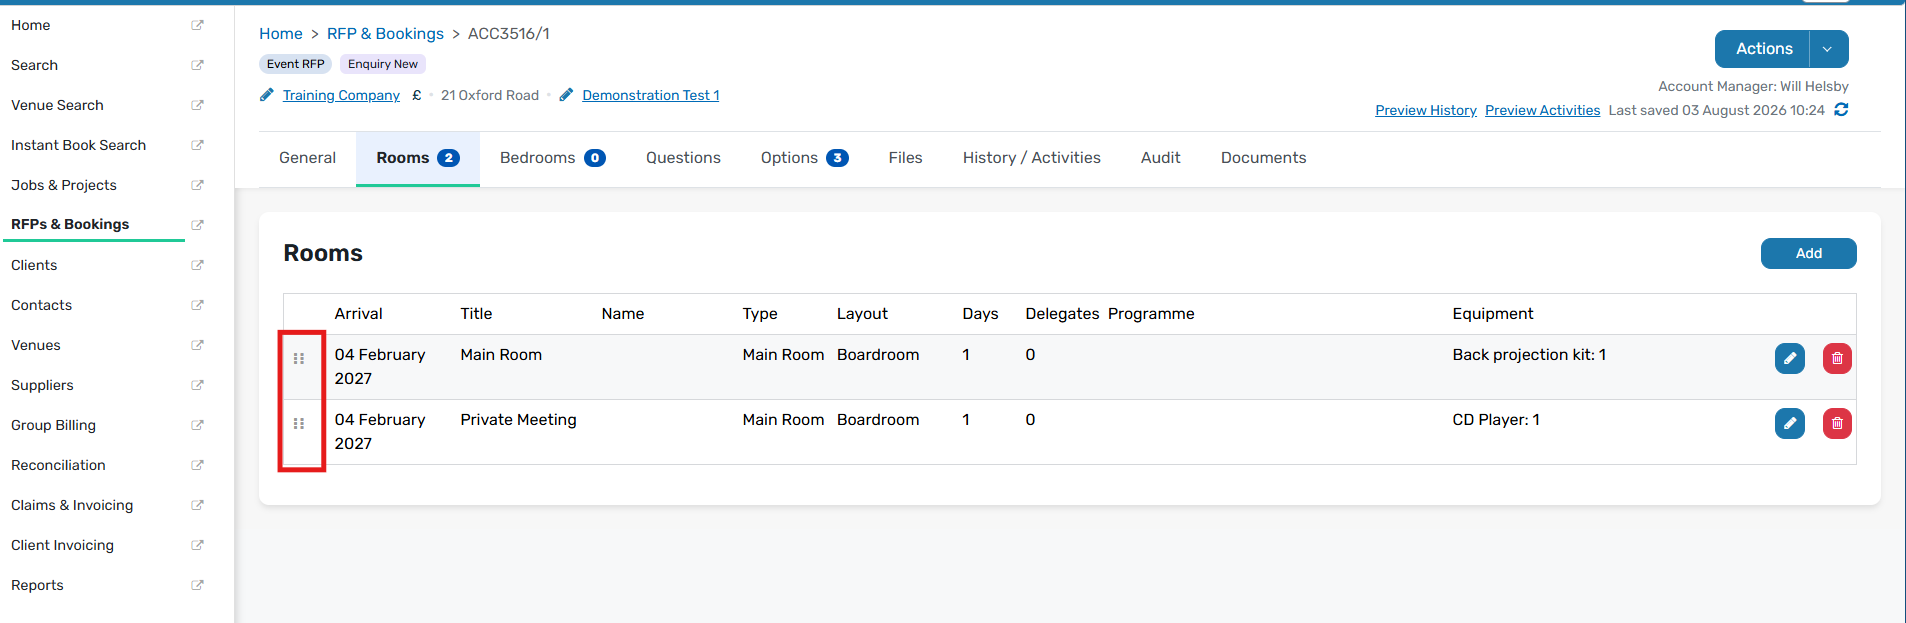This screenshot has width=1906, height=623.
Task: Navigate to RFP & Bookings breadcrumb
Action: pos(385,33)
